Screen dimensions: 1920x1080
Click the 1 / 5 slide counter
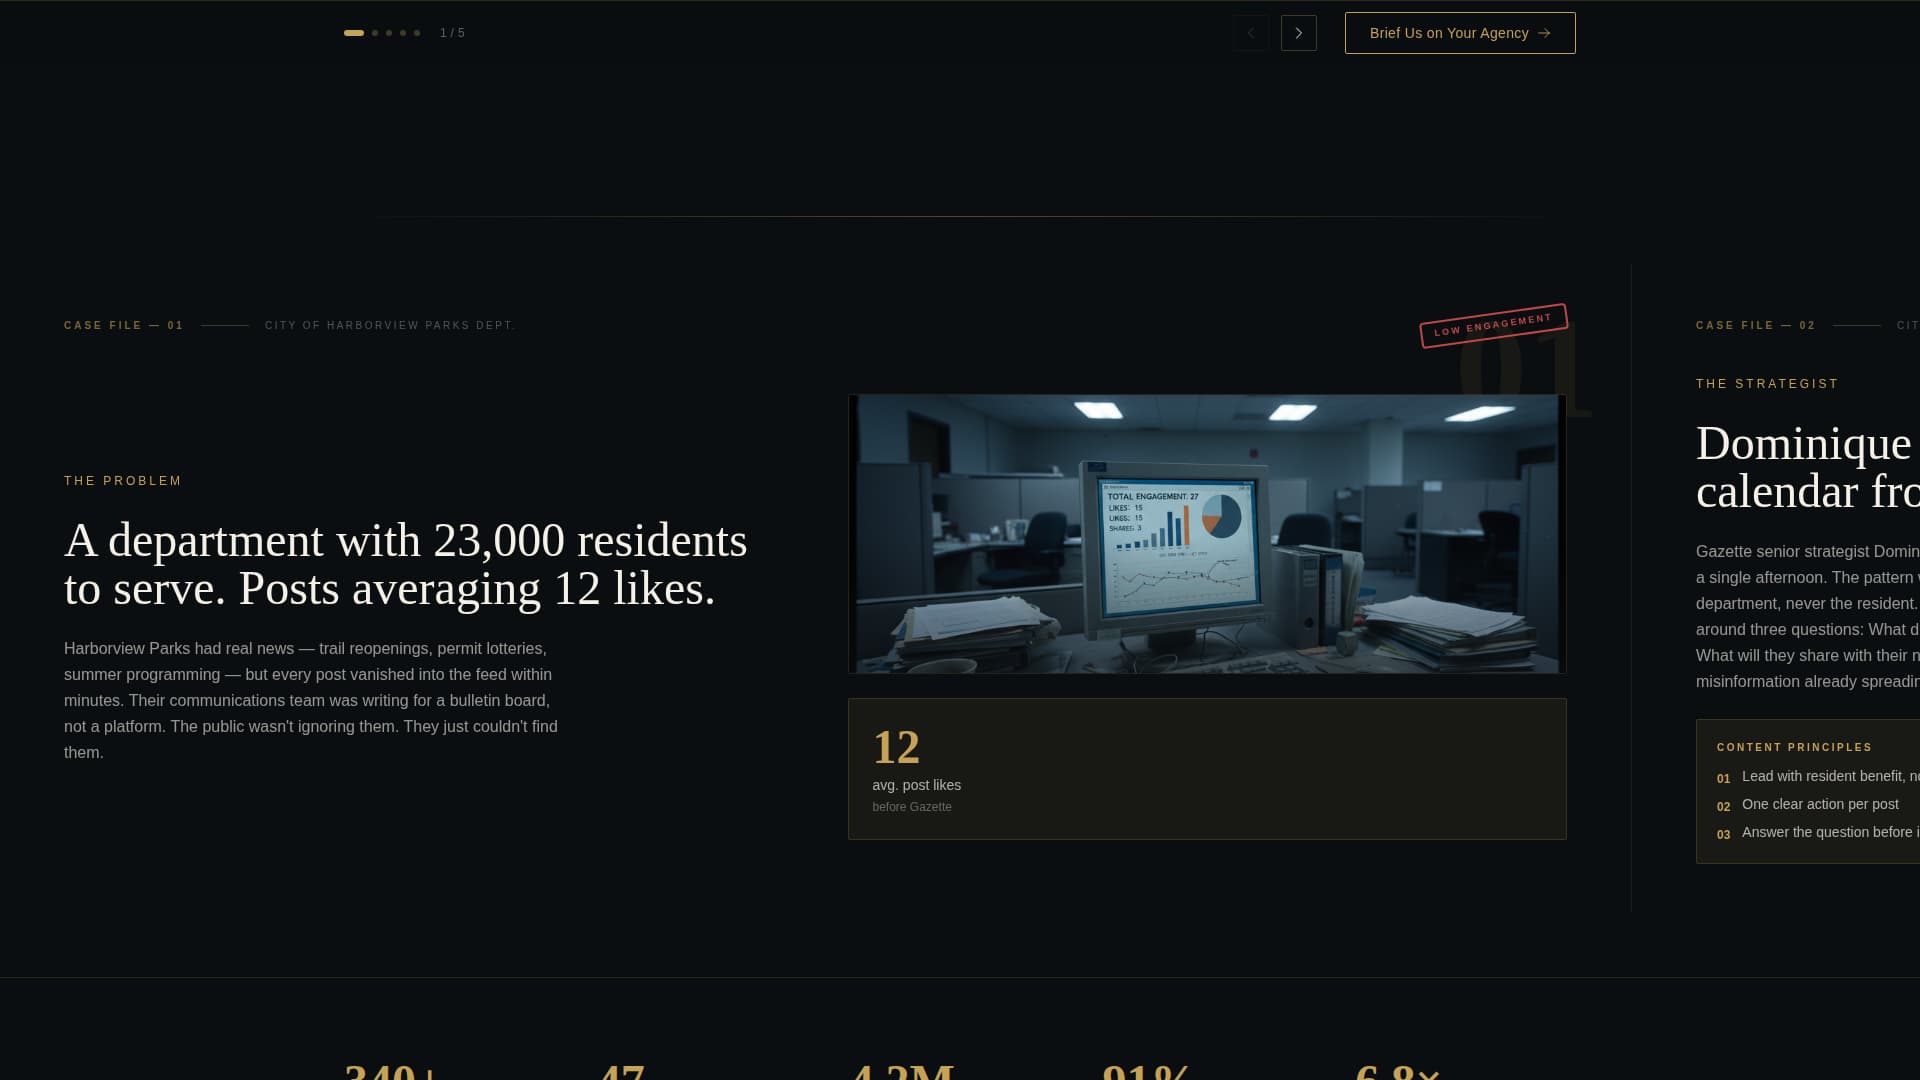pyautogui.click(x=452, y=33)
